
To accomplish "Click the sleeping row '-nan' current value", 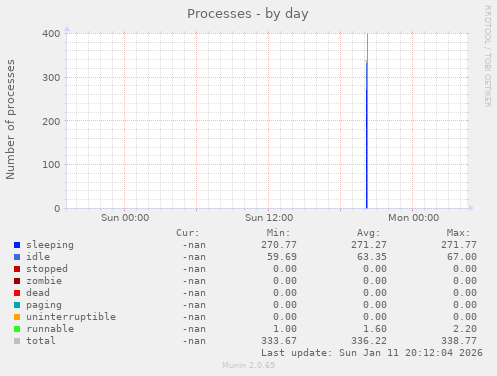I will click(x=194, y=245).
